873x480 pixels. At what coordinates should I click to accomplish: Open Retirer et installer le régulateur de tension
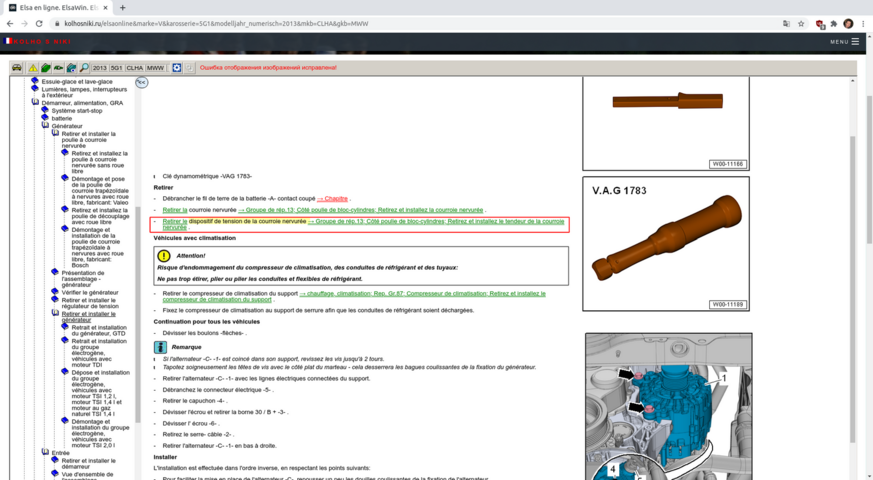pos(90,303)
